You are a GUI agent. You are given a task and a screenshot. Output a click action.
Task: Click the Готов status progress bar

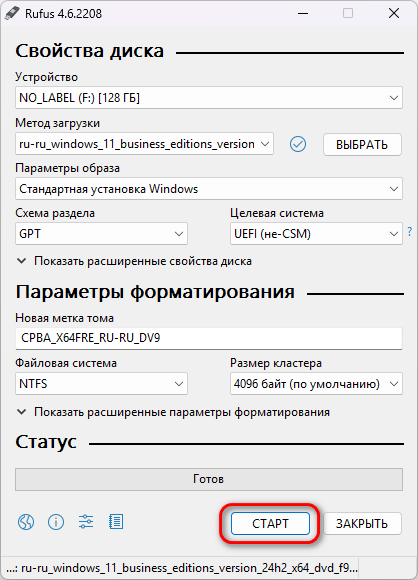pyautogui.click(x=209, y=479)
